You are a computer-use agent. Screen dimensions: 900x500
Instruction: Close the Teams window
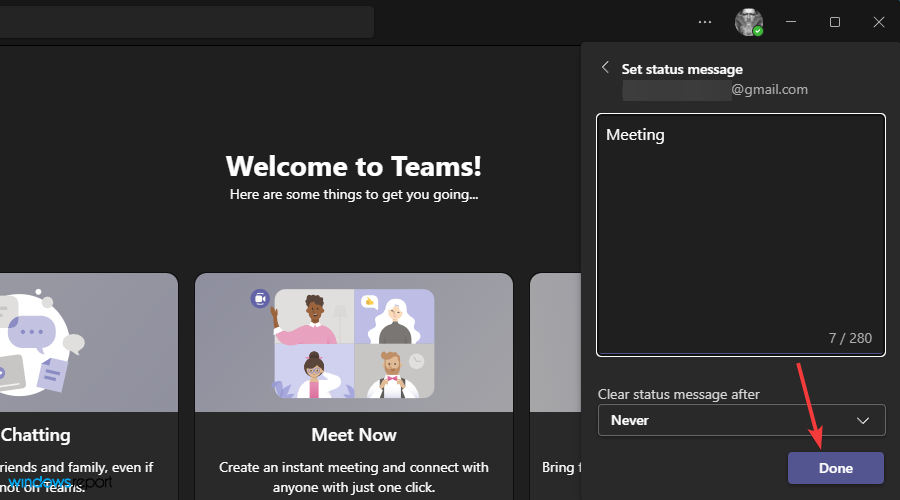pos(879,22)
